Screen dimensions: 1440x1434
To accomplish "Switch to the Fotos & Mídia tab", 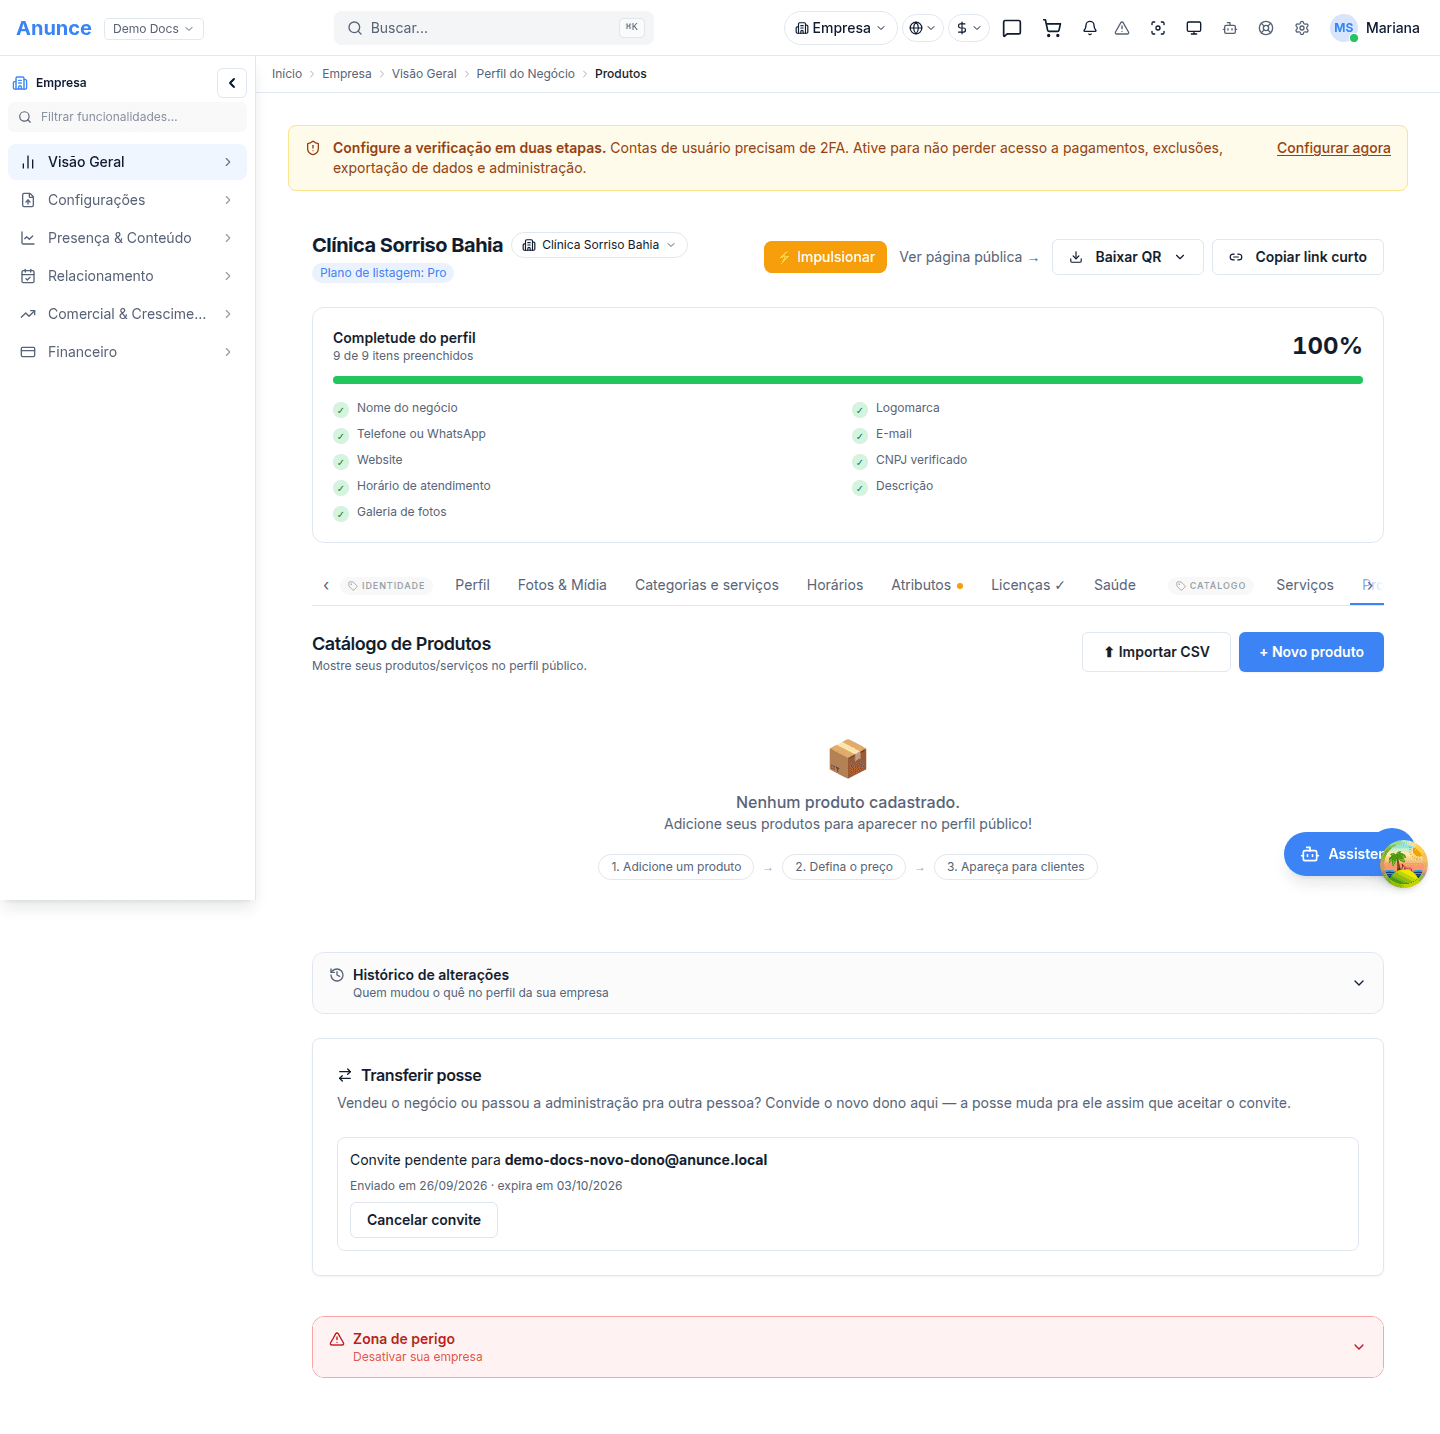I will 562,585.
